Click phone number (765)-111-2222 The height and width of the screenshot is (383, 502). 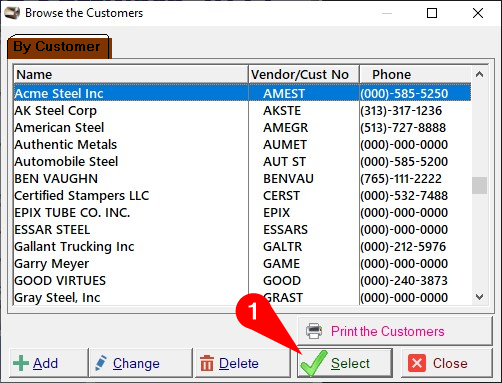point(401,178)
